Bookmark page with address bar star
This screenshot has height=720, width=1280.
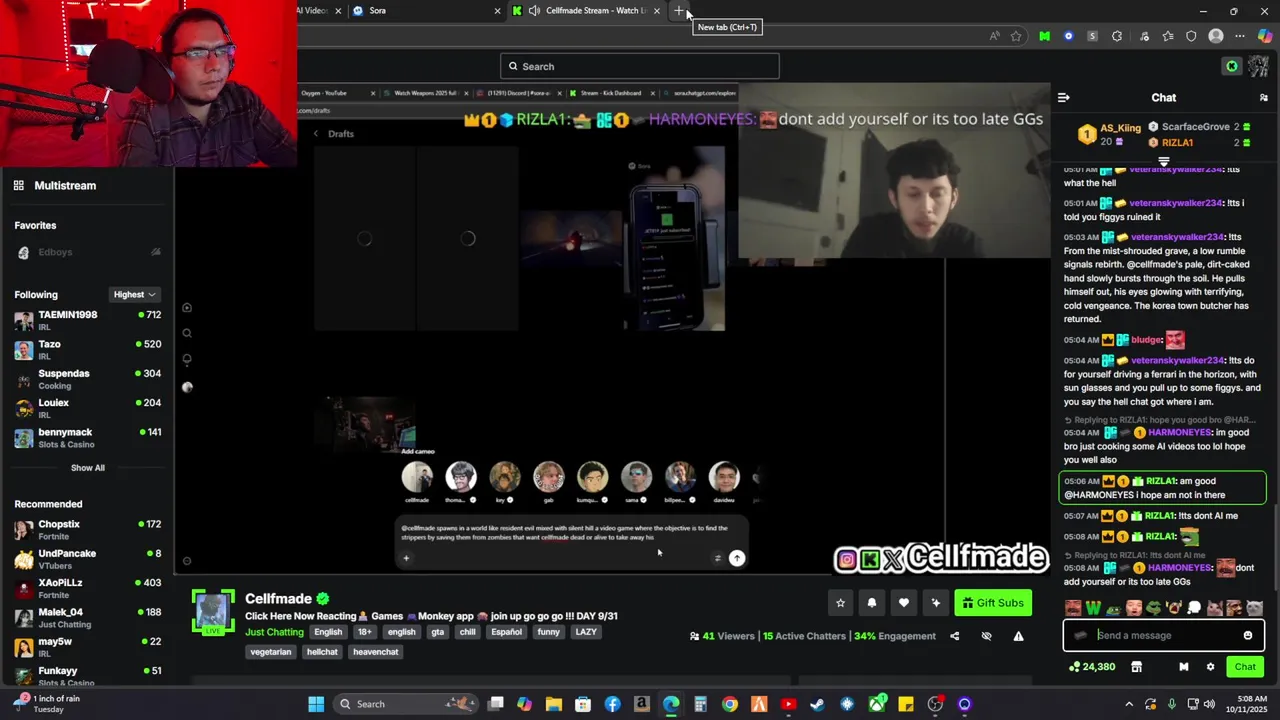click(1016, 36)
